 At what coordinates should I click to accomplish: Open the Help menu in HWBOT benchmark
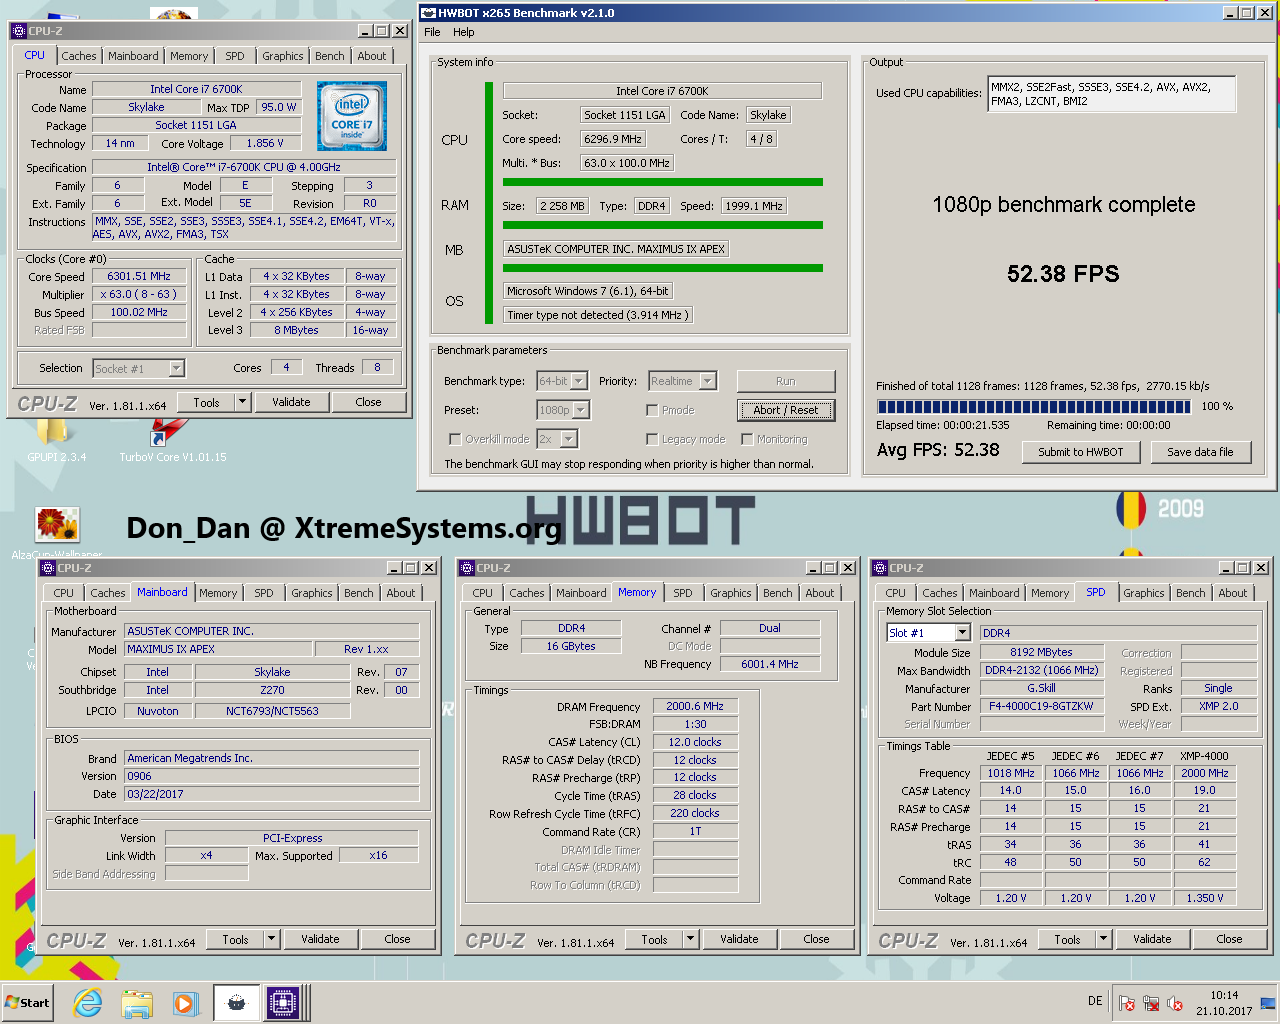point(464,32)
